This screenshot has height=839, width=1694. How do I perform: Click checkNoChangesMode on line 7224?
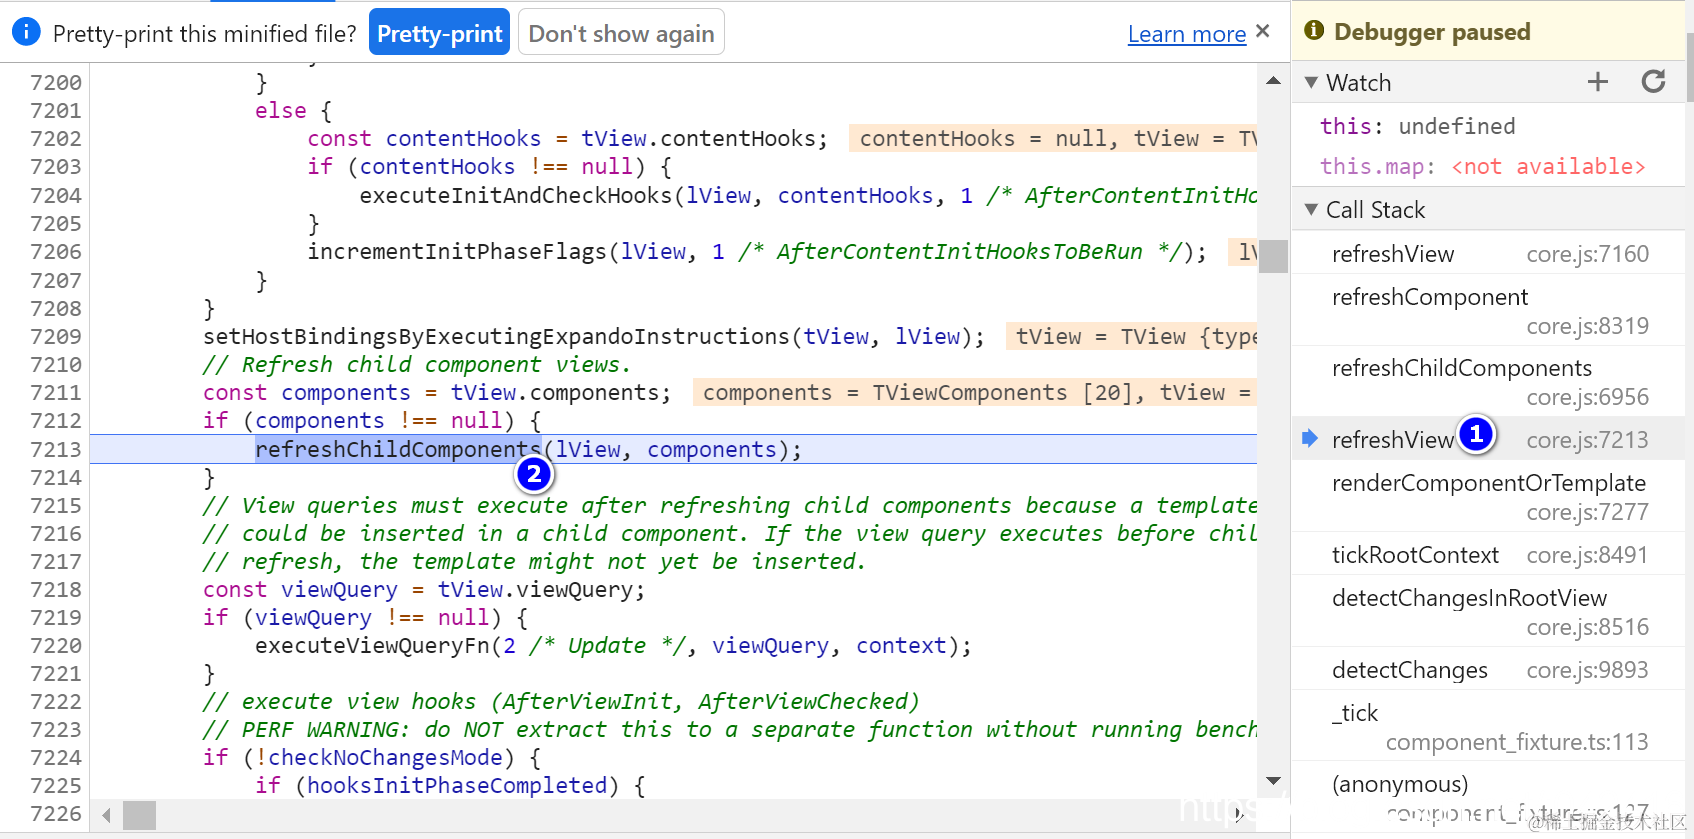[385, 758]
